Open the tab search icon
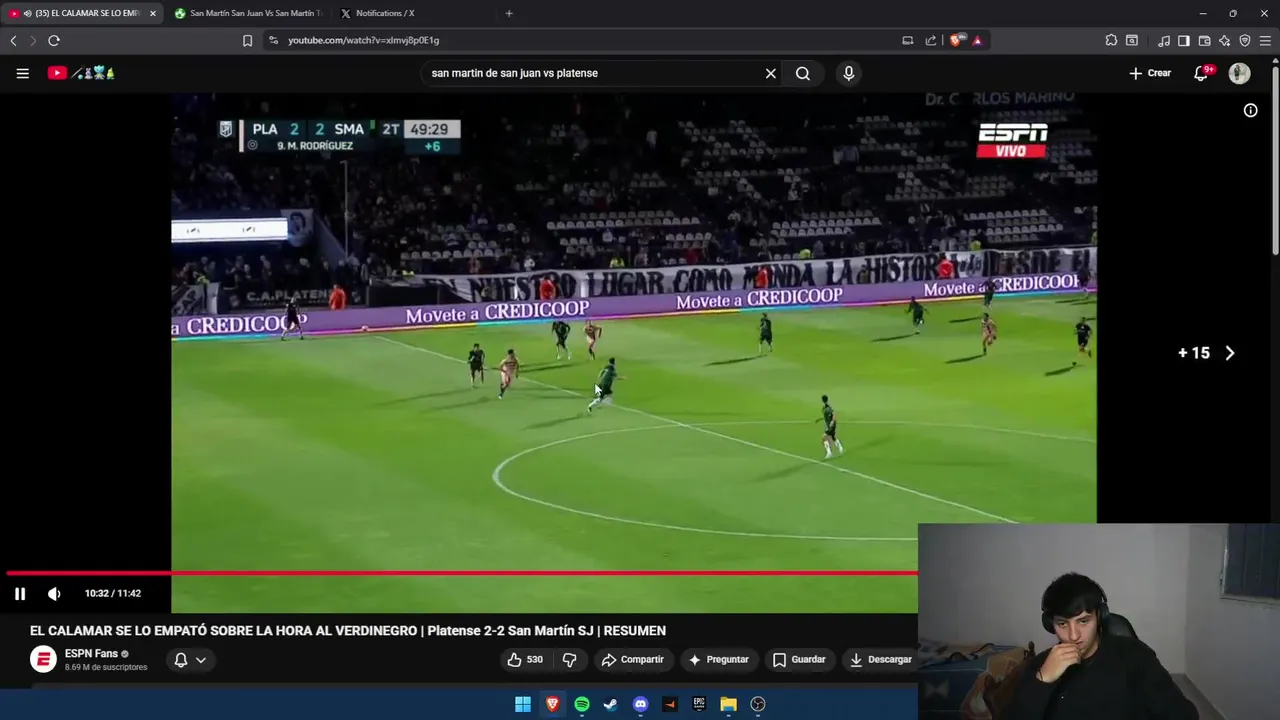This screenshot has height=720, width=1280. (x=1132, y=40)
